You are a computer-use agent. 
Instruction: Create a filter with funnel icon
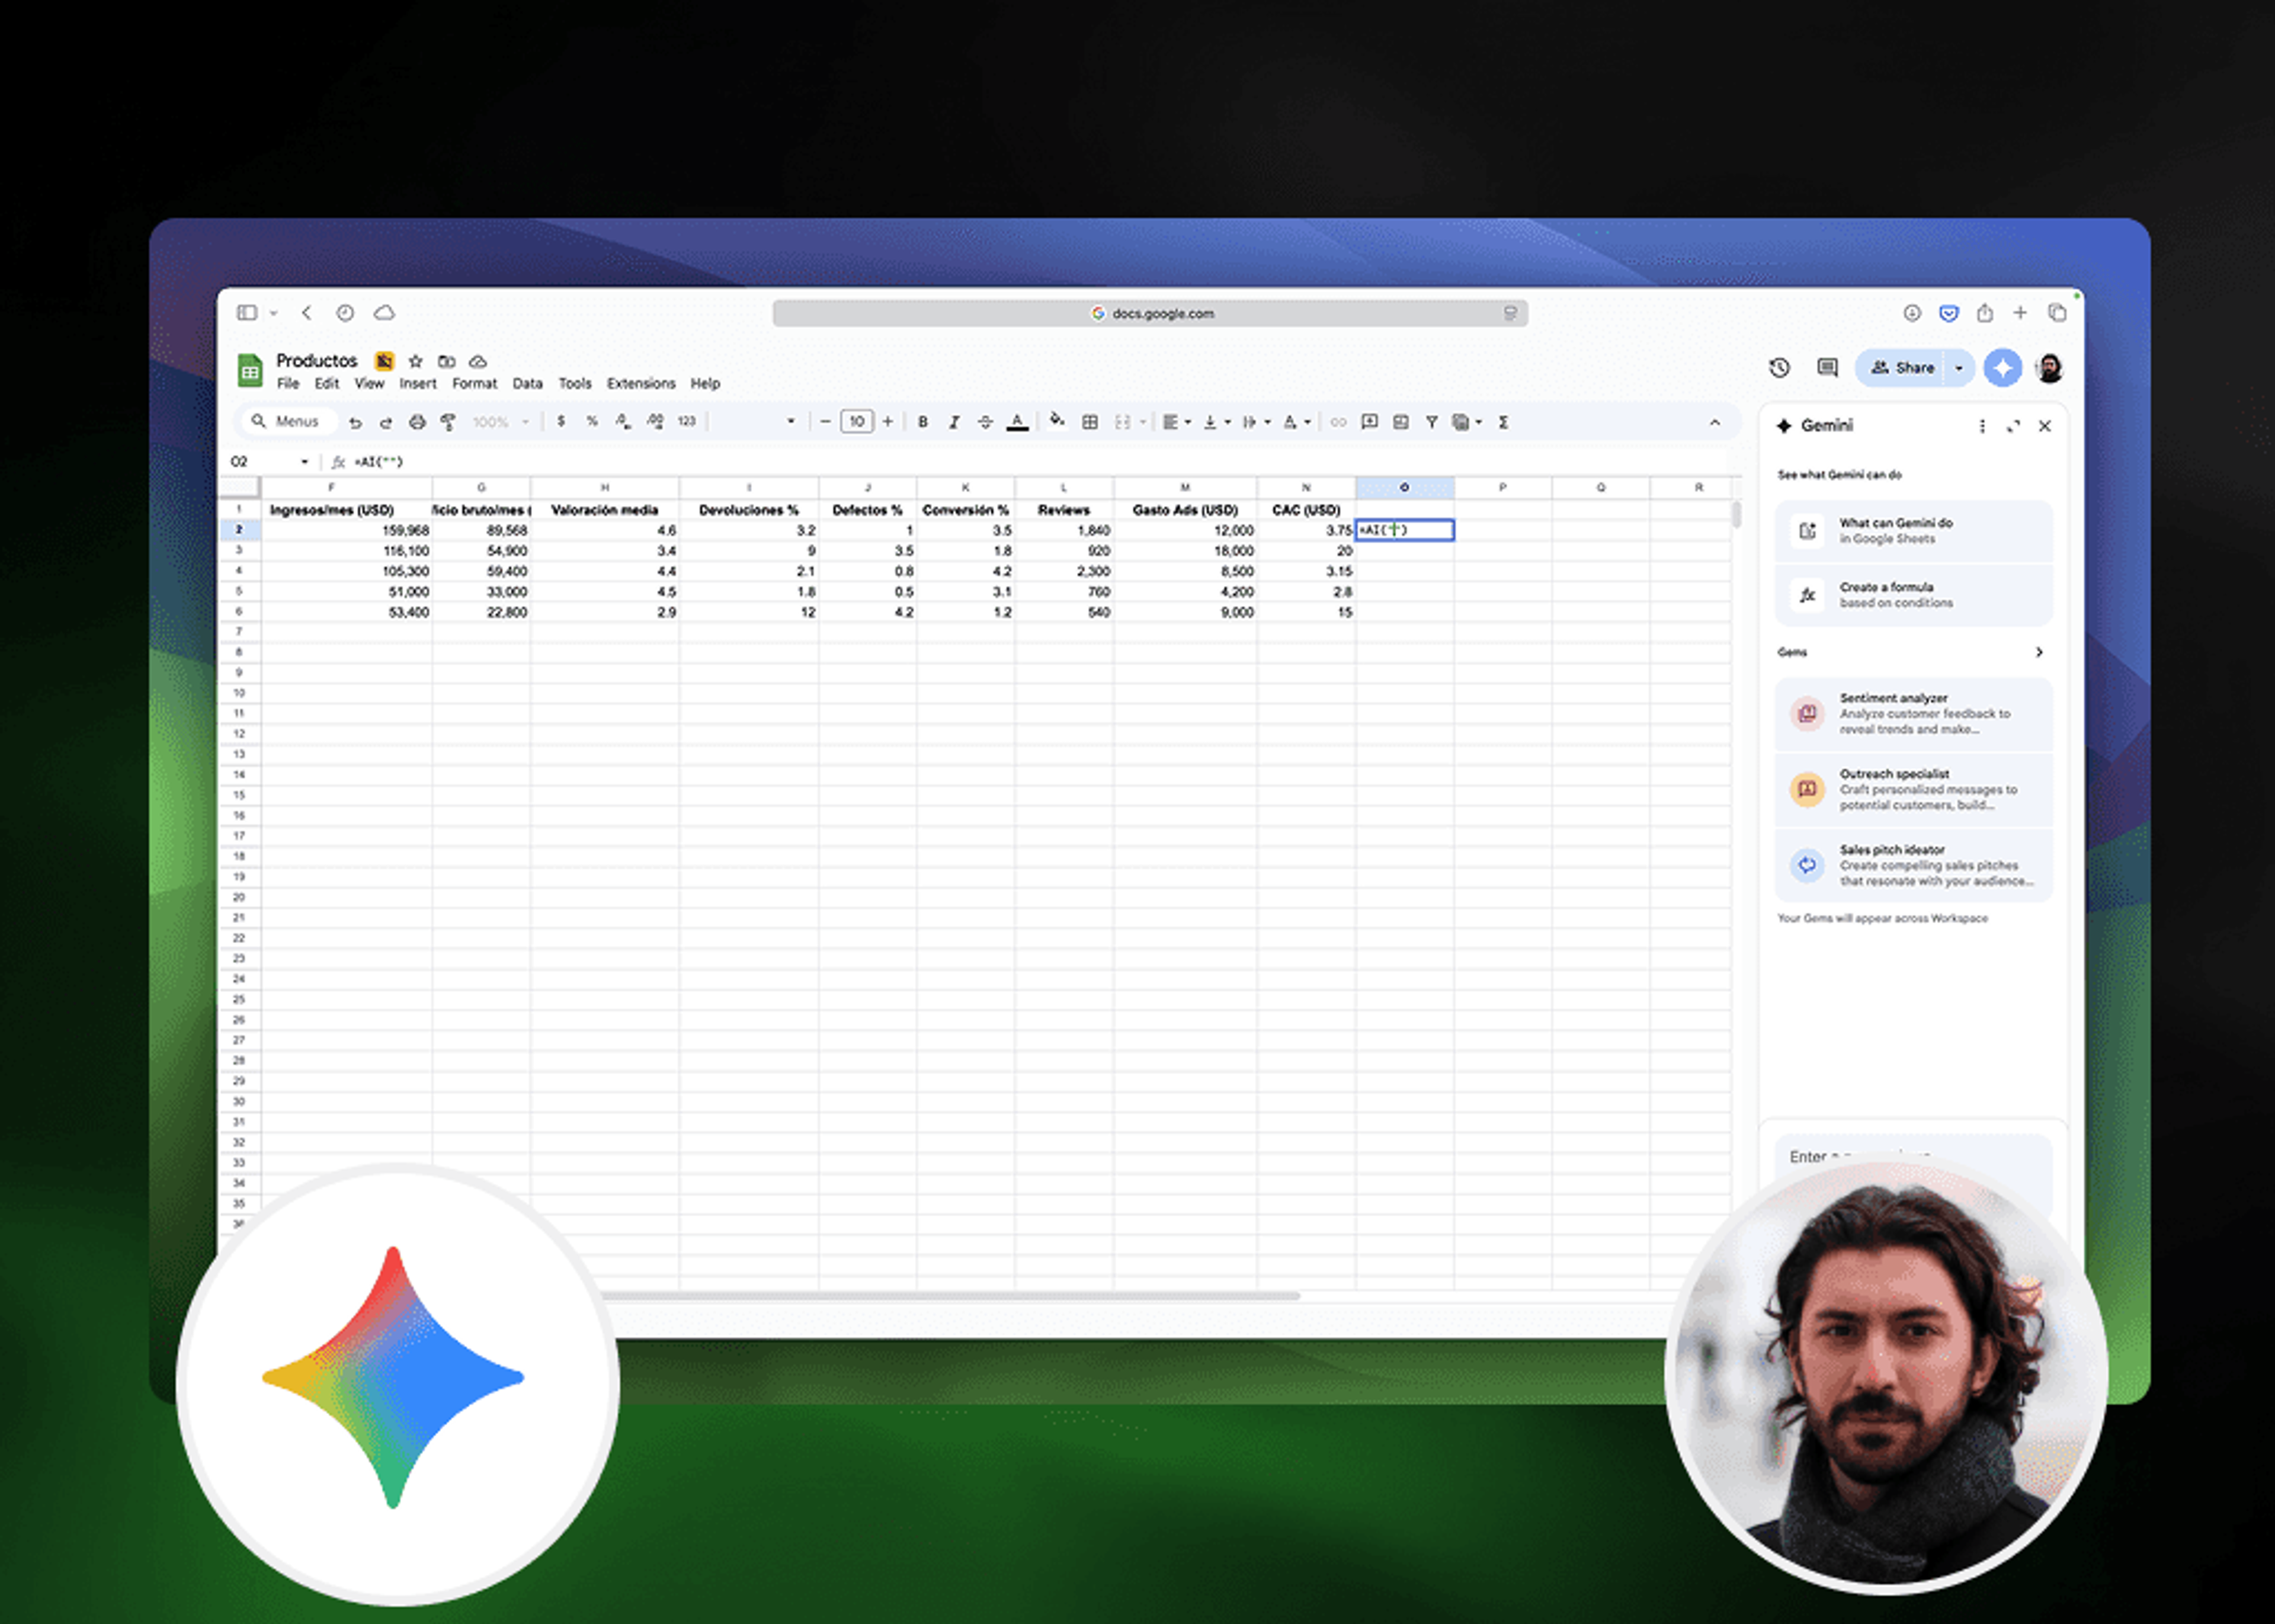pos(1432,422)
